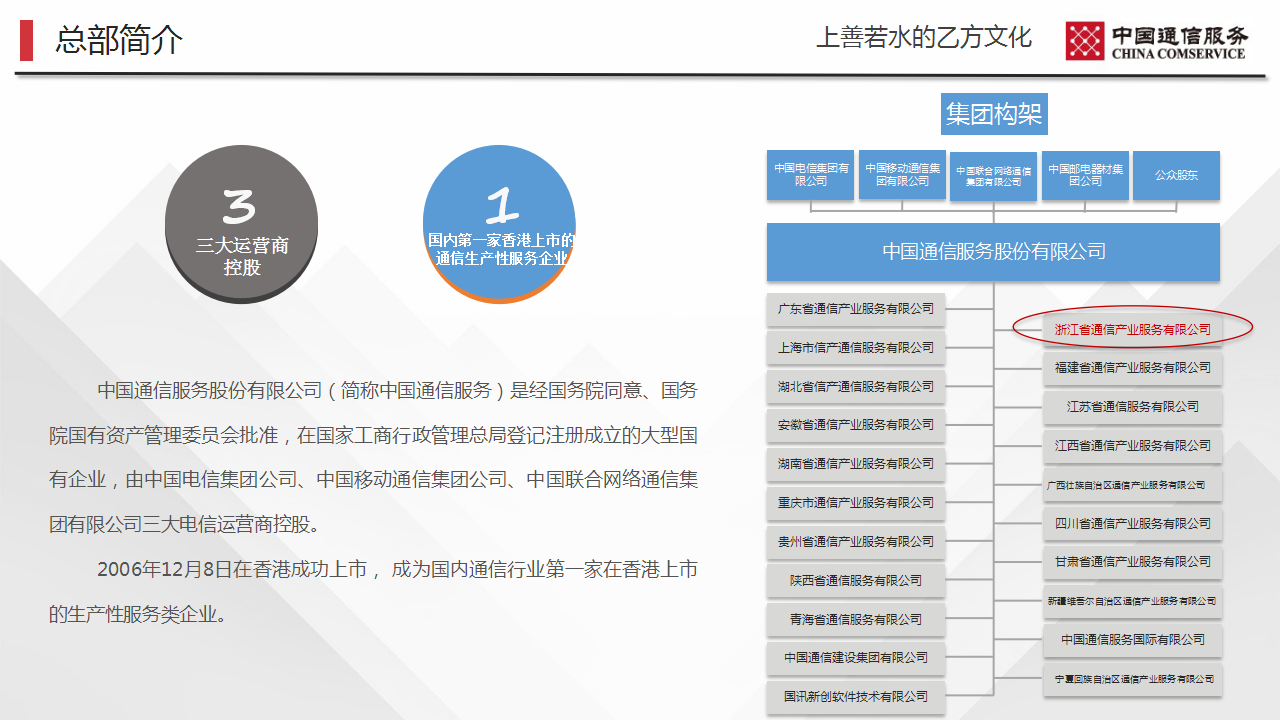Click the gray circle labeled 三大运营商控股
Image resolution: width=1280 pixels, height=720 pixels.
[241, 224]
